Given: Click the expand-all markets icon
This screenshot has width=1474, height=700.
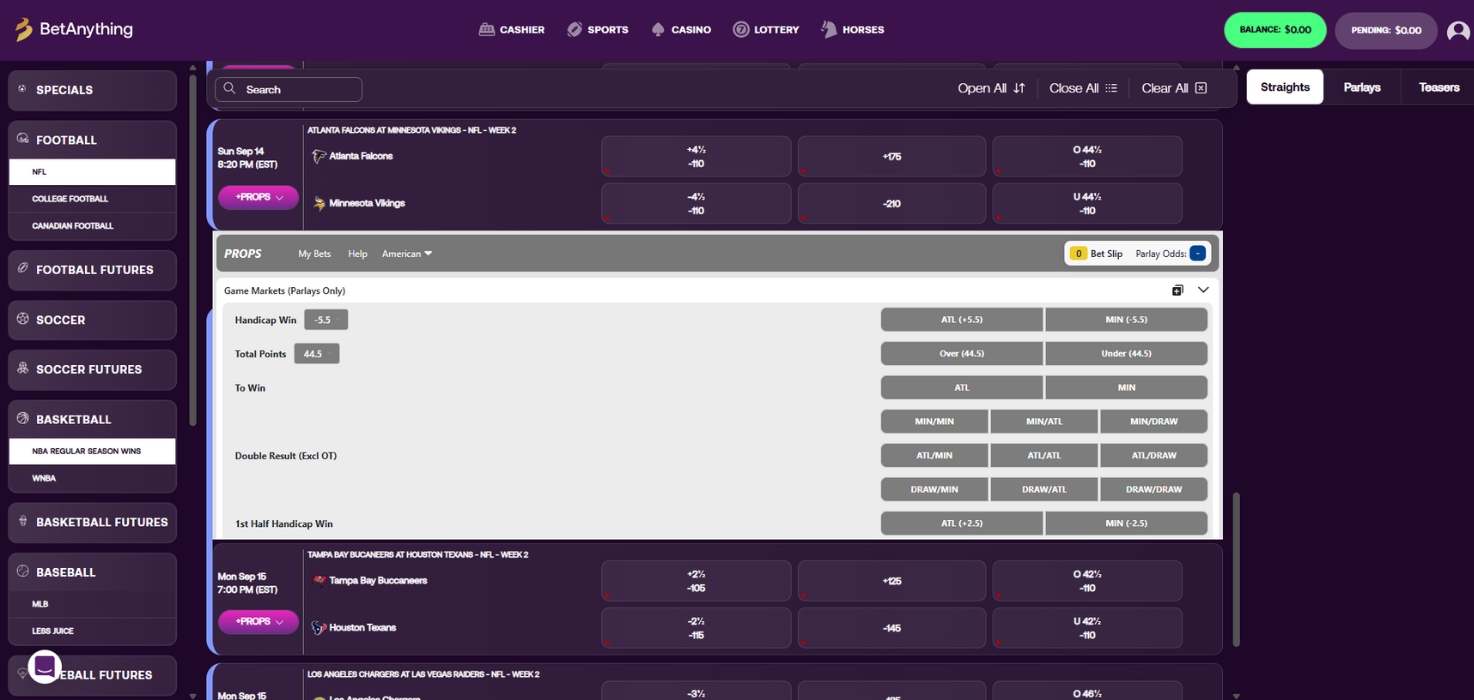Looking at the screenshot, I should pos(1177,290).
